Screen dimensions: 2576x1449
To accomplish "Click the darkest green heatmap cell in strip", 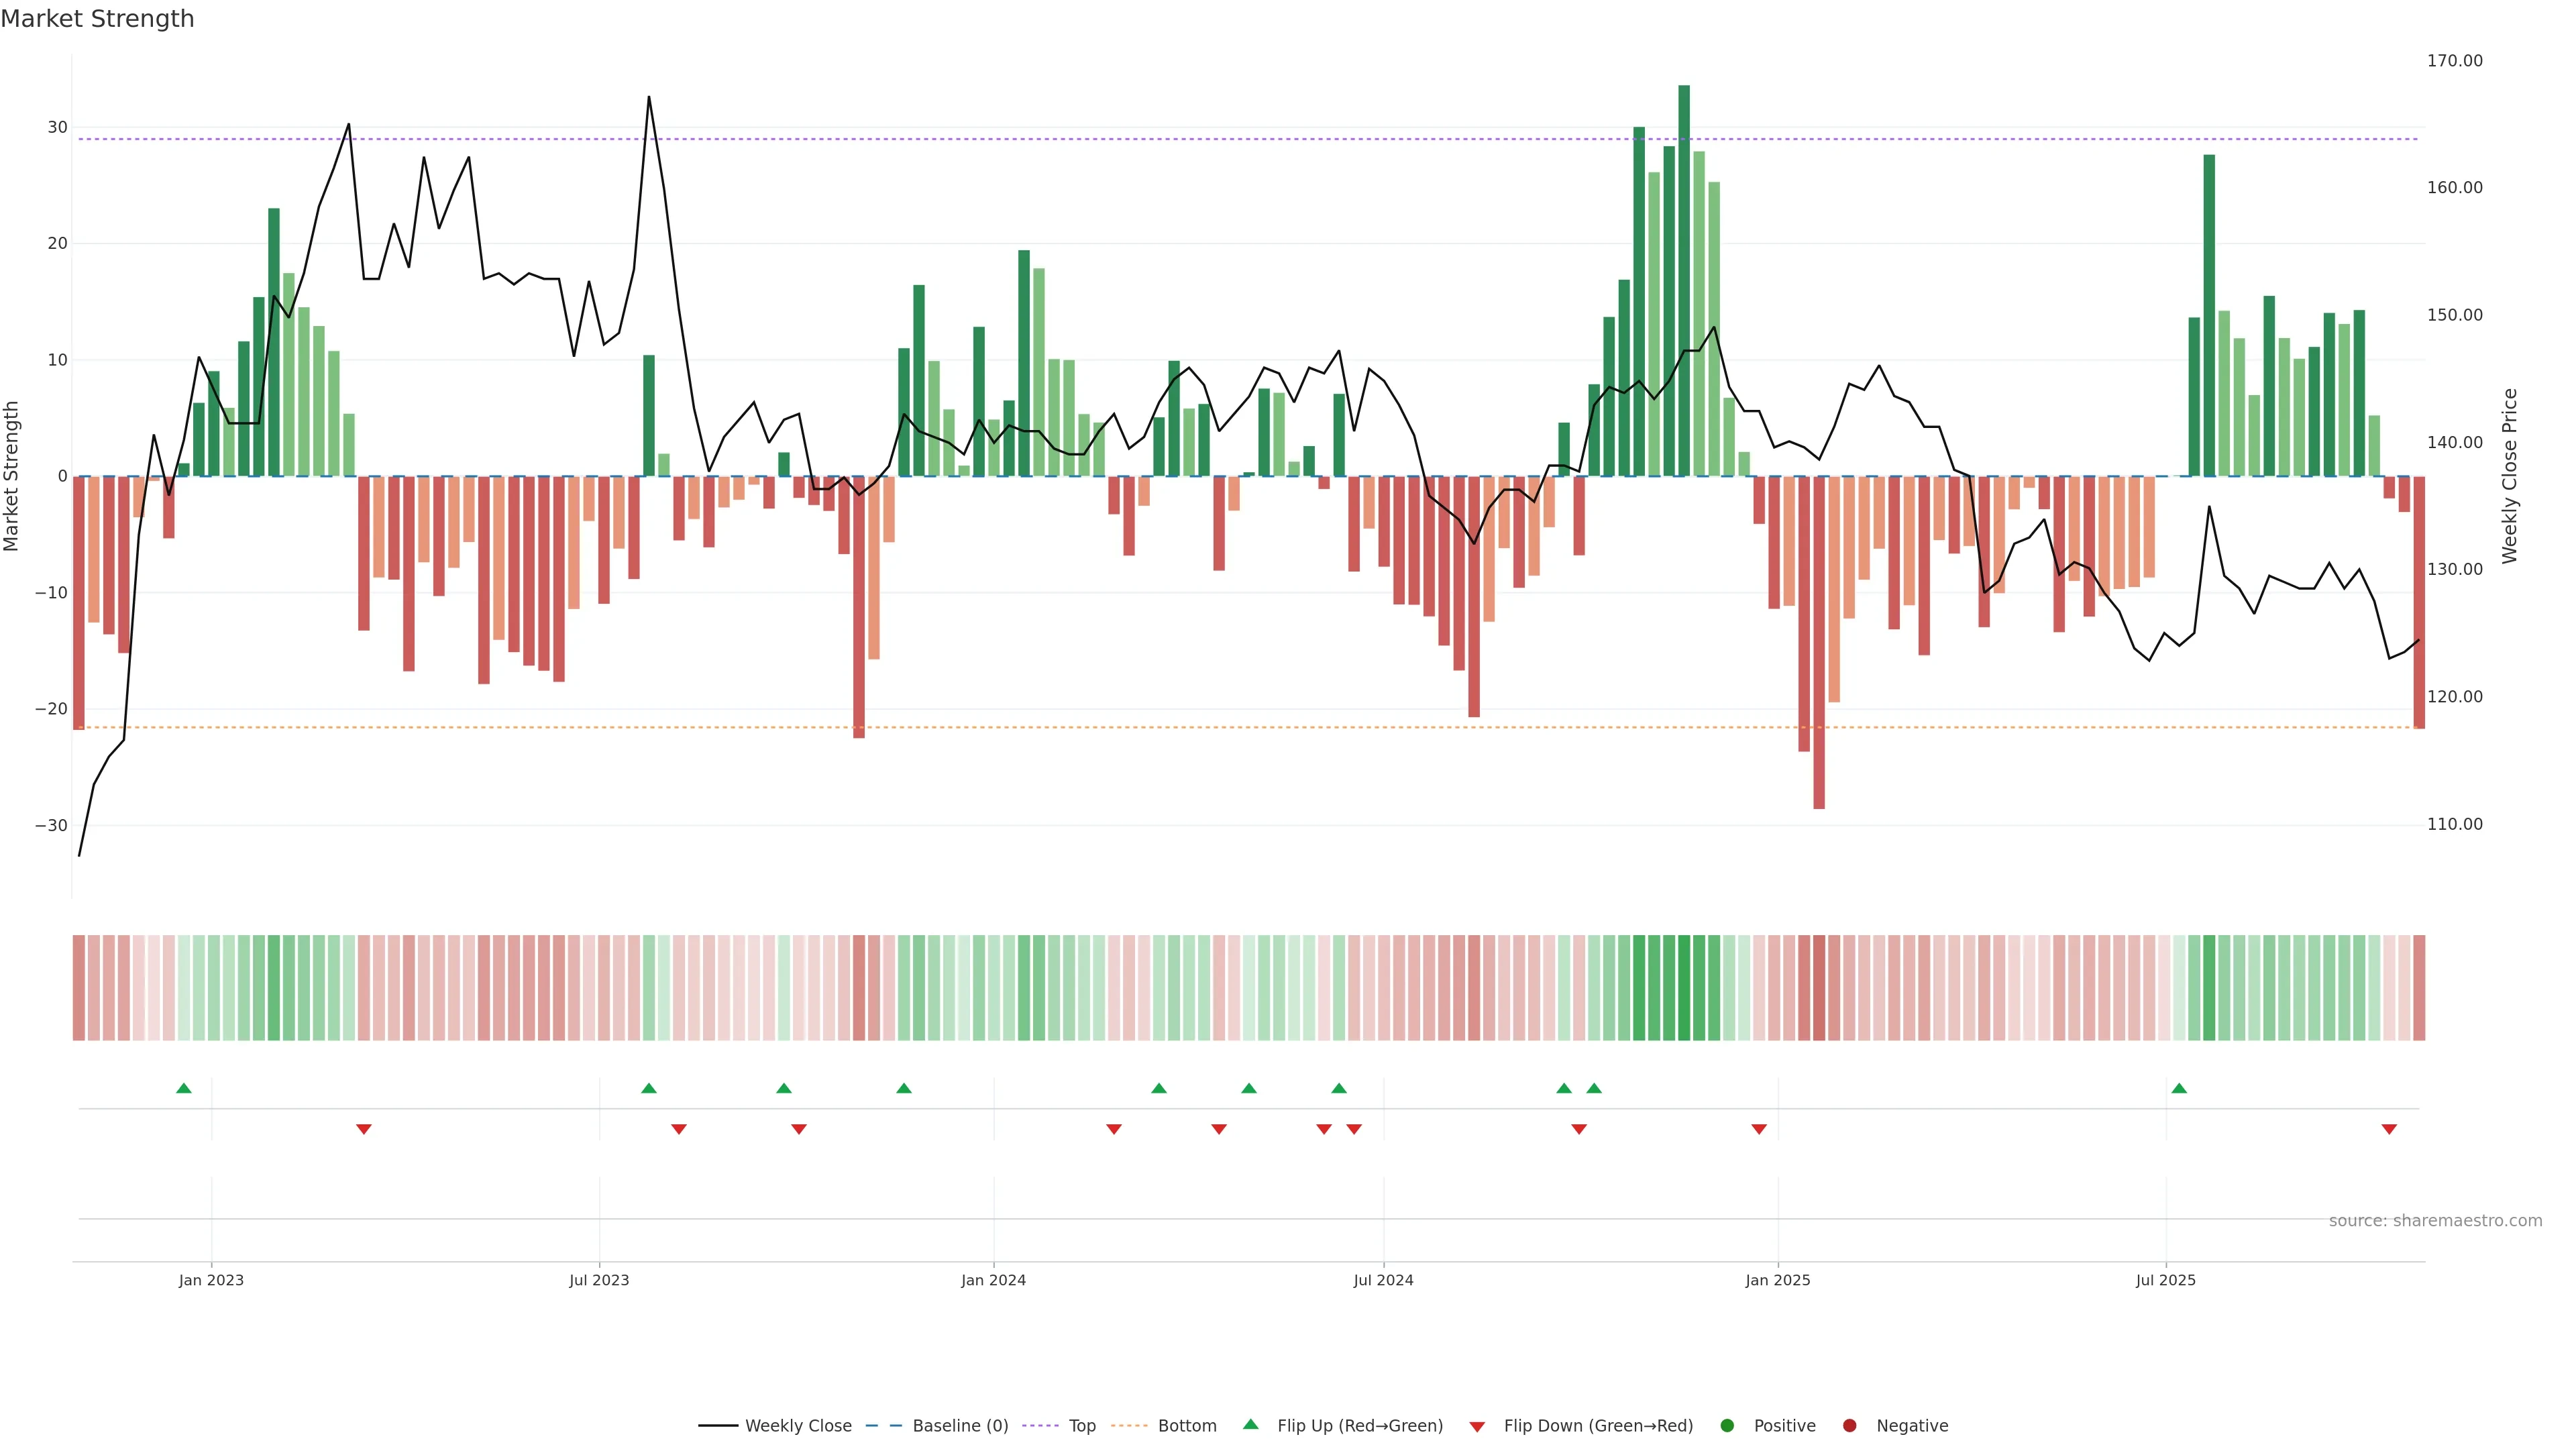I will 1684,987.
